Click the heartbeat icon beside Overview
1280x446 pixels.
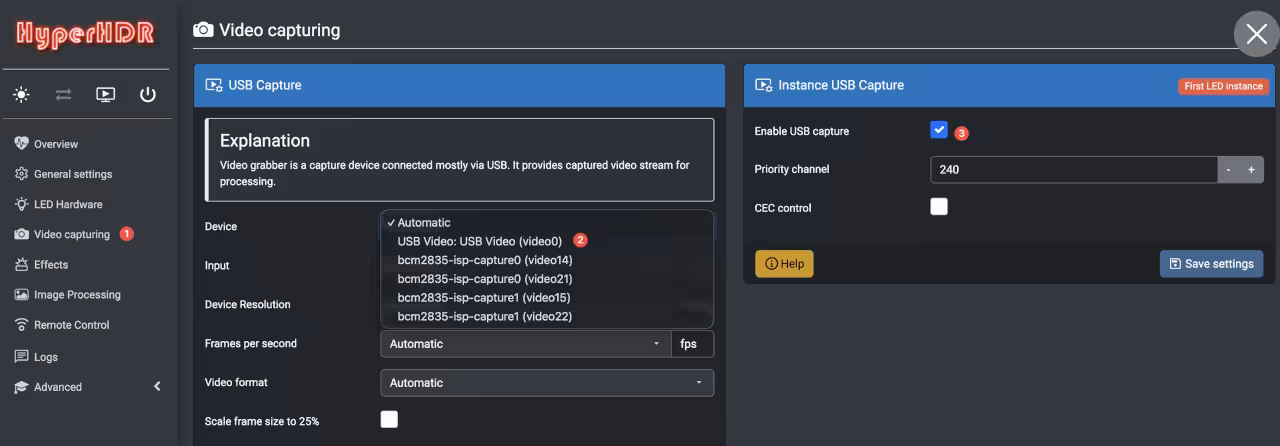22,143
